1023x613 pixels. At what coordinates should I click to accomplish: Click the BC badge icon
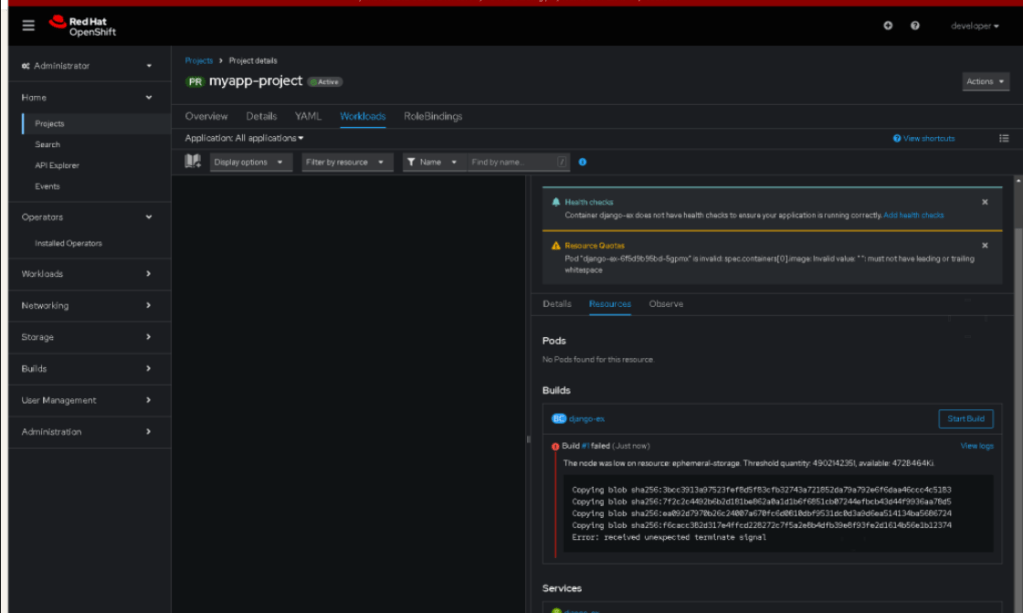click(x=558, y=419)
